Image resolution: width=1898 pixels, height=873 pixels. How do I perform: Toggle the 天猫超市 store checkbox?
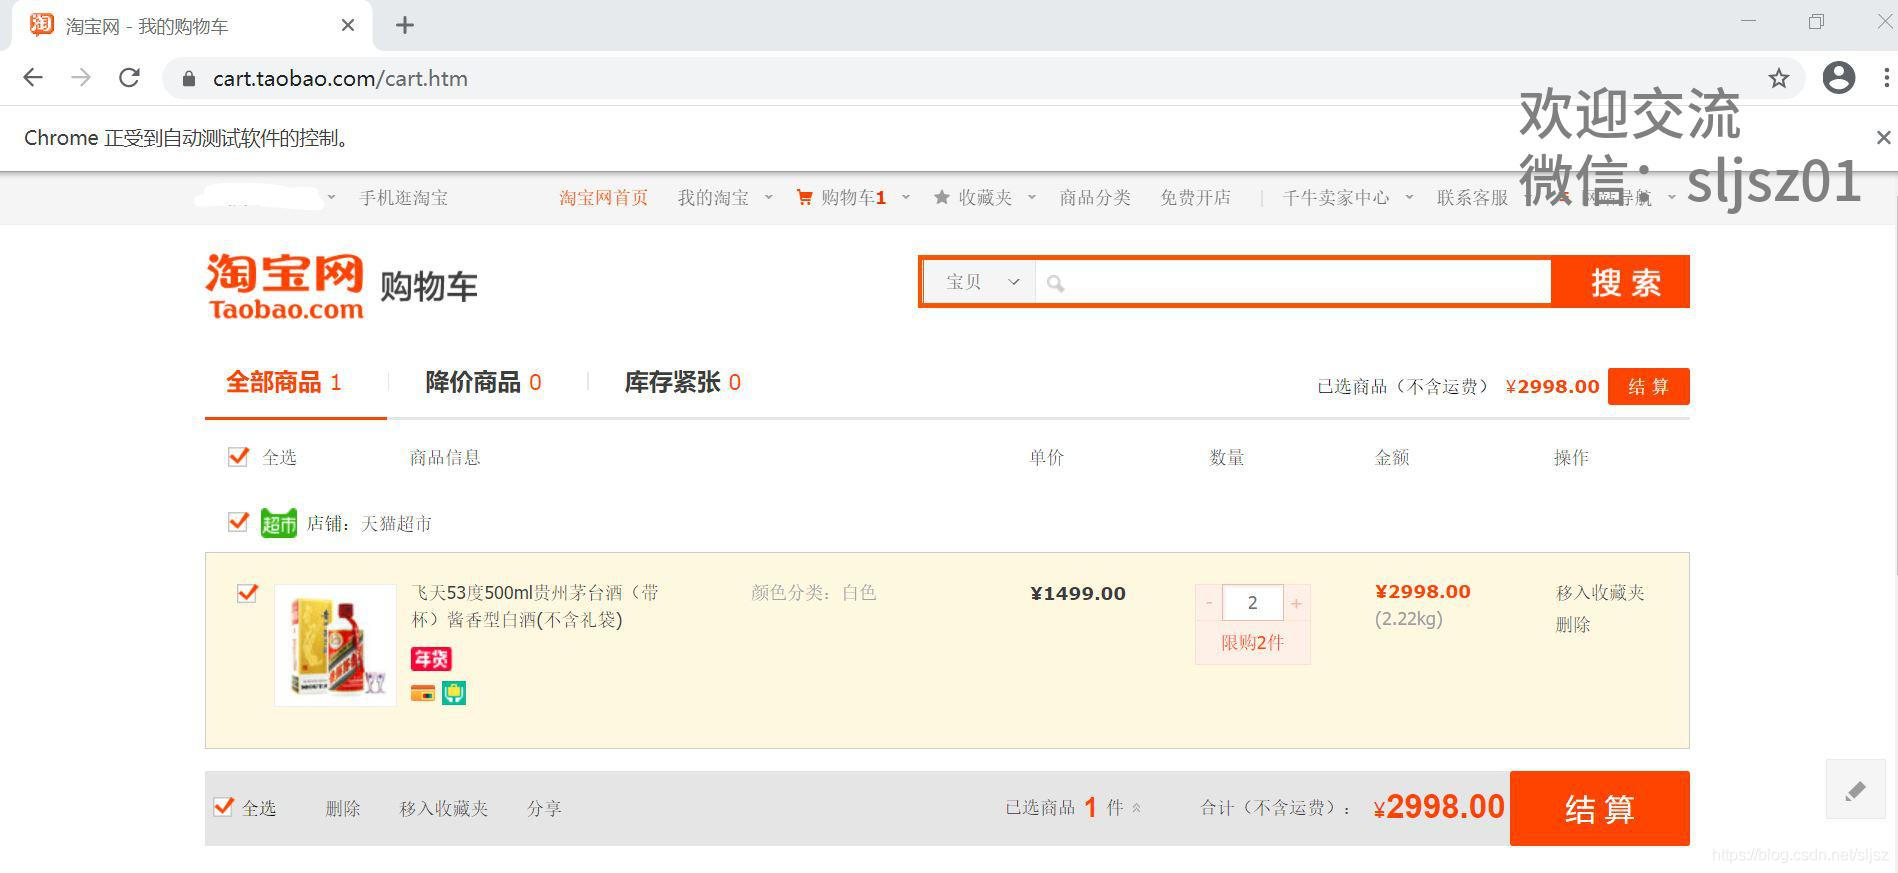[x=238, y=522]
